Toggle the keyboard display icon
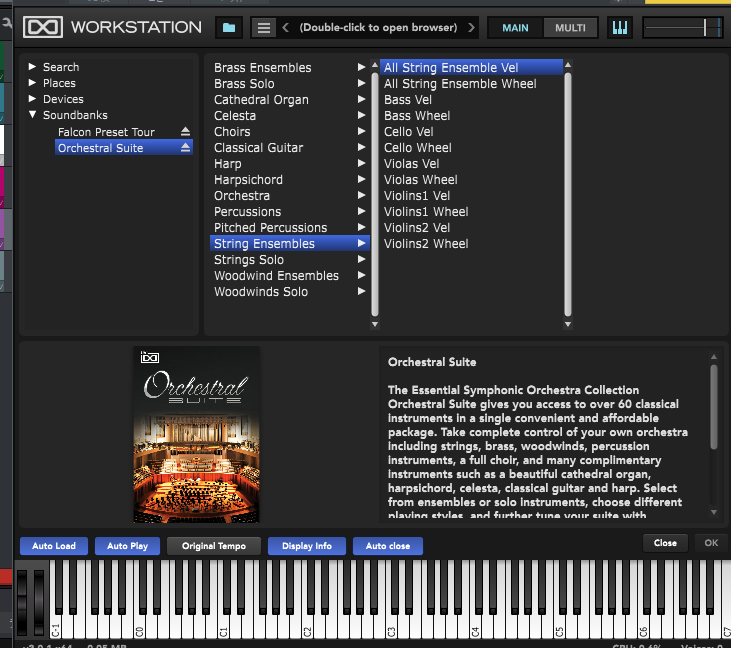 click(620, 28)
